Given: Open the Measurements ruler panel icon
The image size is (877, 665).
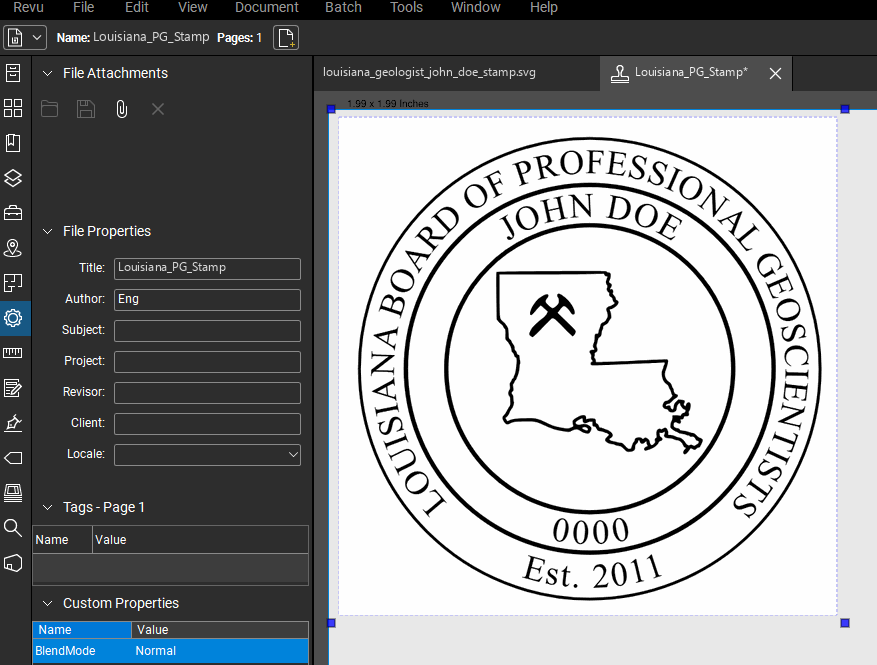Looking at the screenshot, I should (13, 353).
